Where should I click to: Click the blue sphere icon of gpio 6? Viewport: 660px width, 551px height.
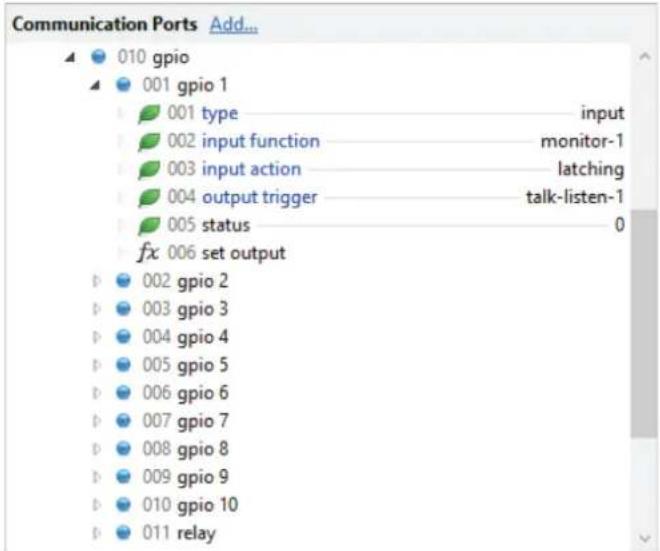pyautogui.click(x=123, y=392)
